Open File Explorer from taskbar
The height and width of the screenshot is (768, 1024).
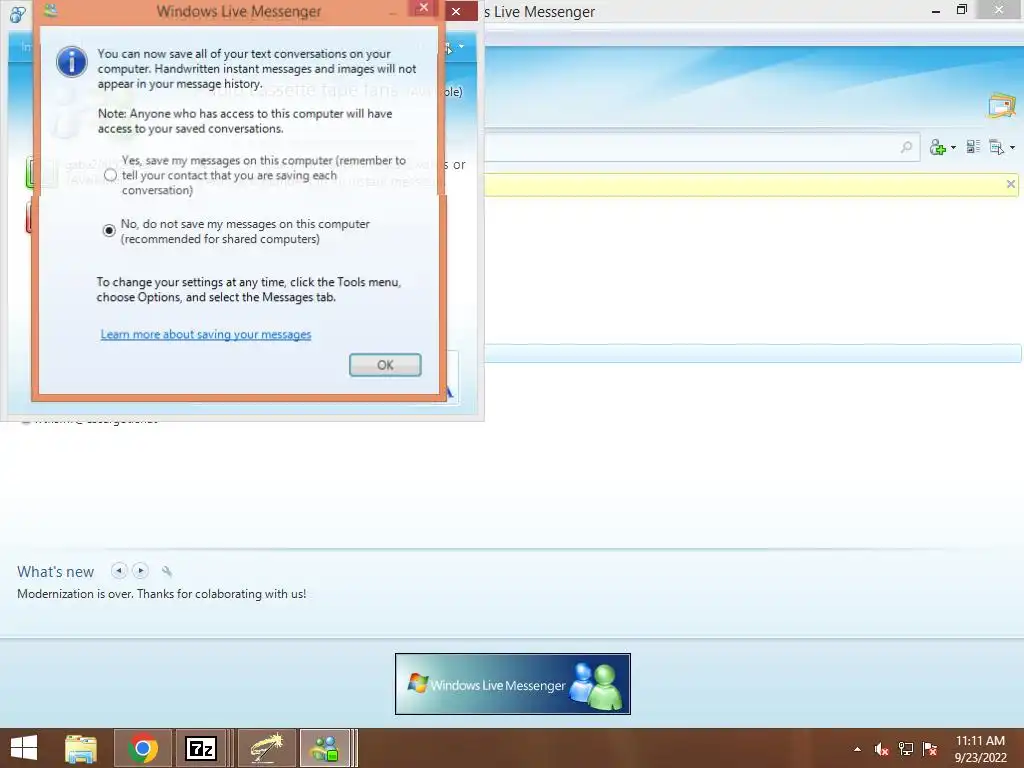[81, 748]
